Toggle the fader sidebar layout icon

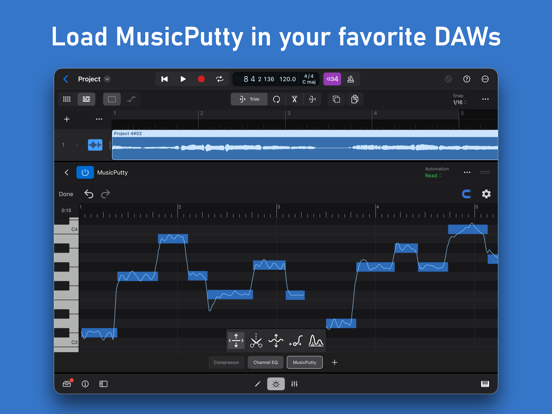(x=104, y=384)
